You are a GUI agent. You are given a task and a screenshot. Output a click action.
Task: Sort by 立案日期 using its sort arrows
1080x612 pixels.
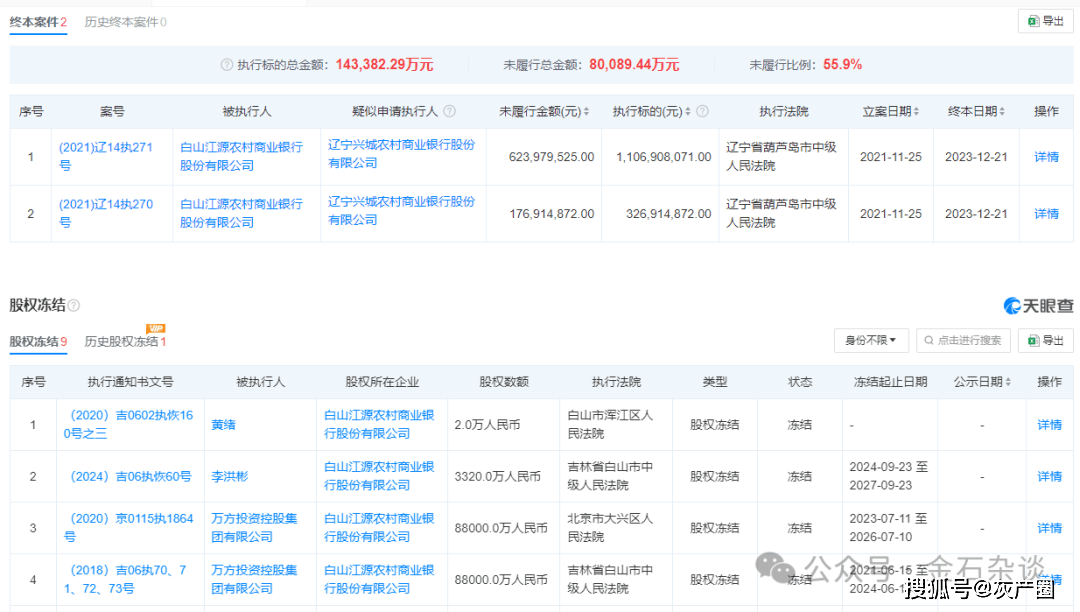[916, 112]
